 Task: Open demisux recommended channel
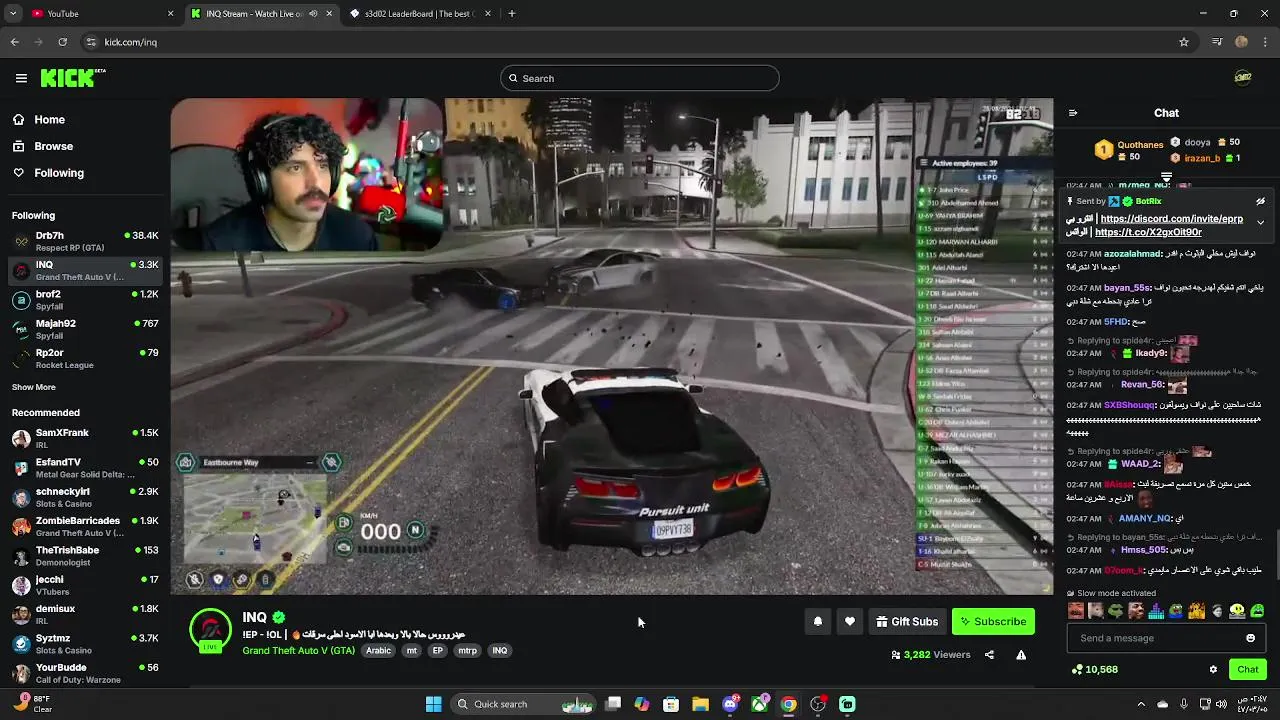pos(84,614)
